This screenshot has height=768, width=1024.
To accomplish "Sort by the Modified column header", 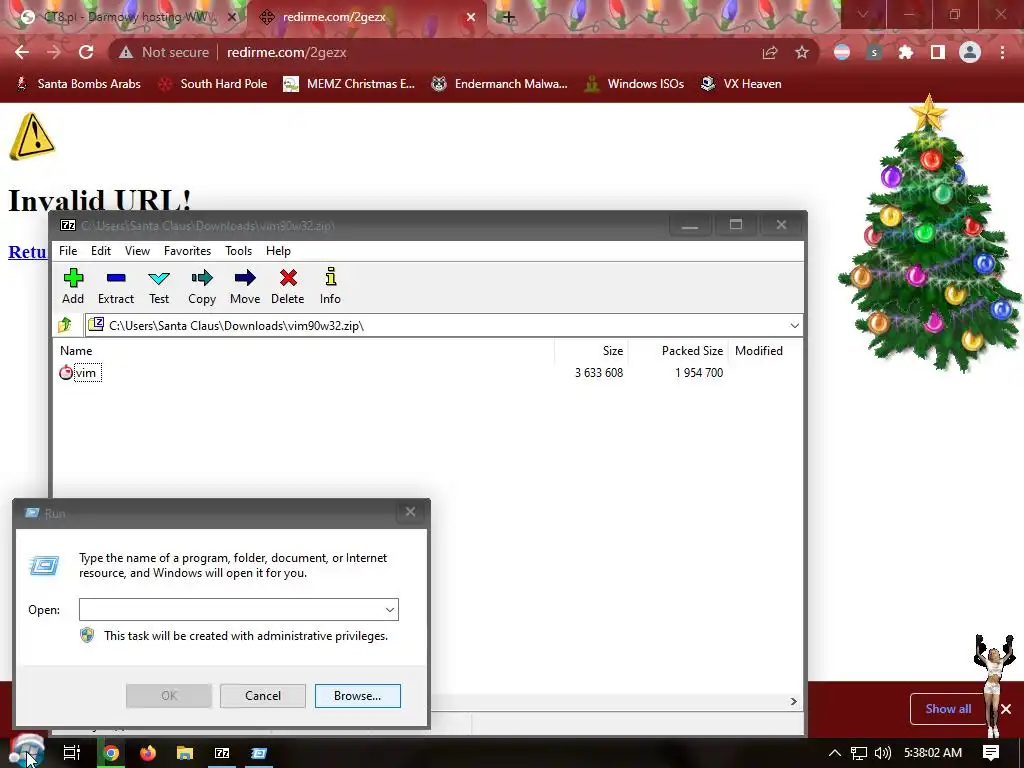I will pos(759,351).
